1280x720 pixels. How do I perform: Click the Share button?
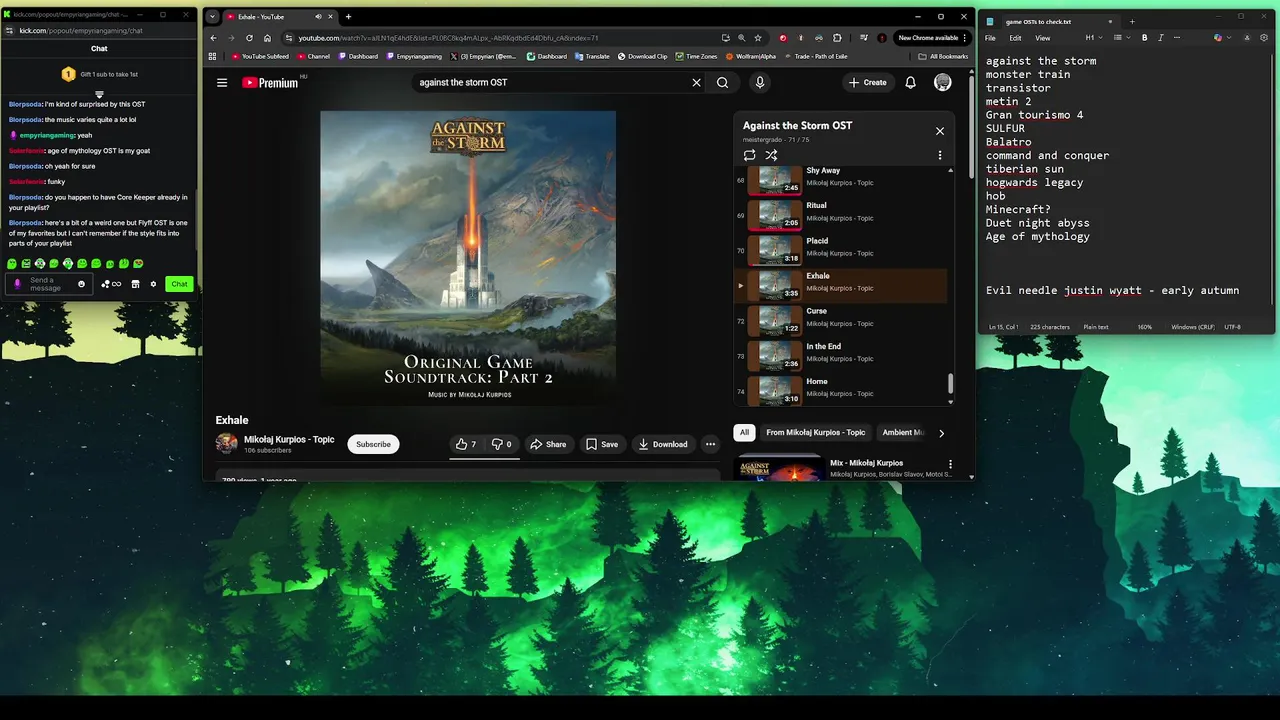tap(548, 444)
